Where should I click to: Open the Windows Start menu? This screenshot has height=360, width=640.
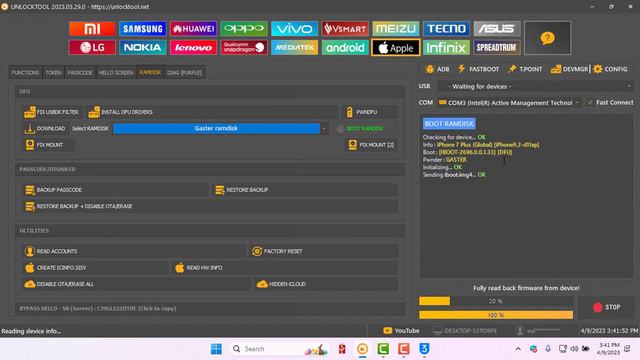(x=216, y=349)
